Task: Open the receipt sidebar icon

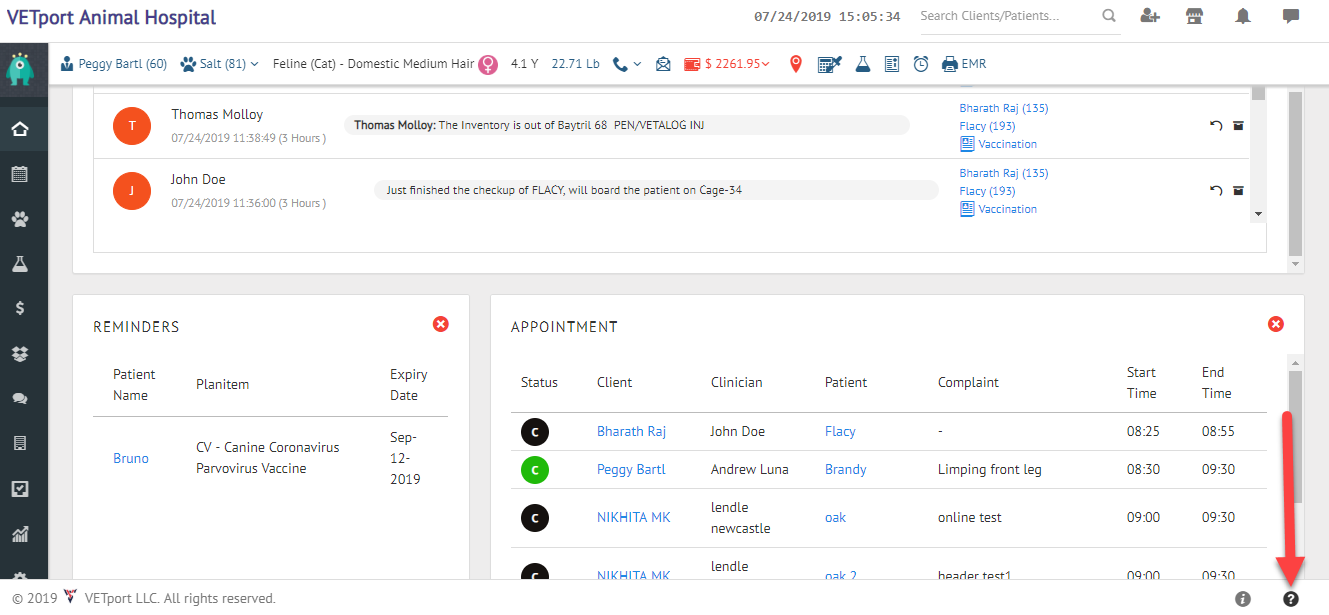Action: click(20, 443)
